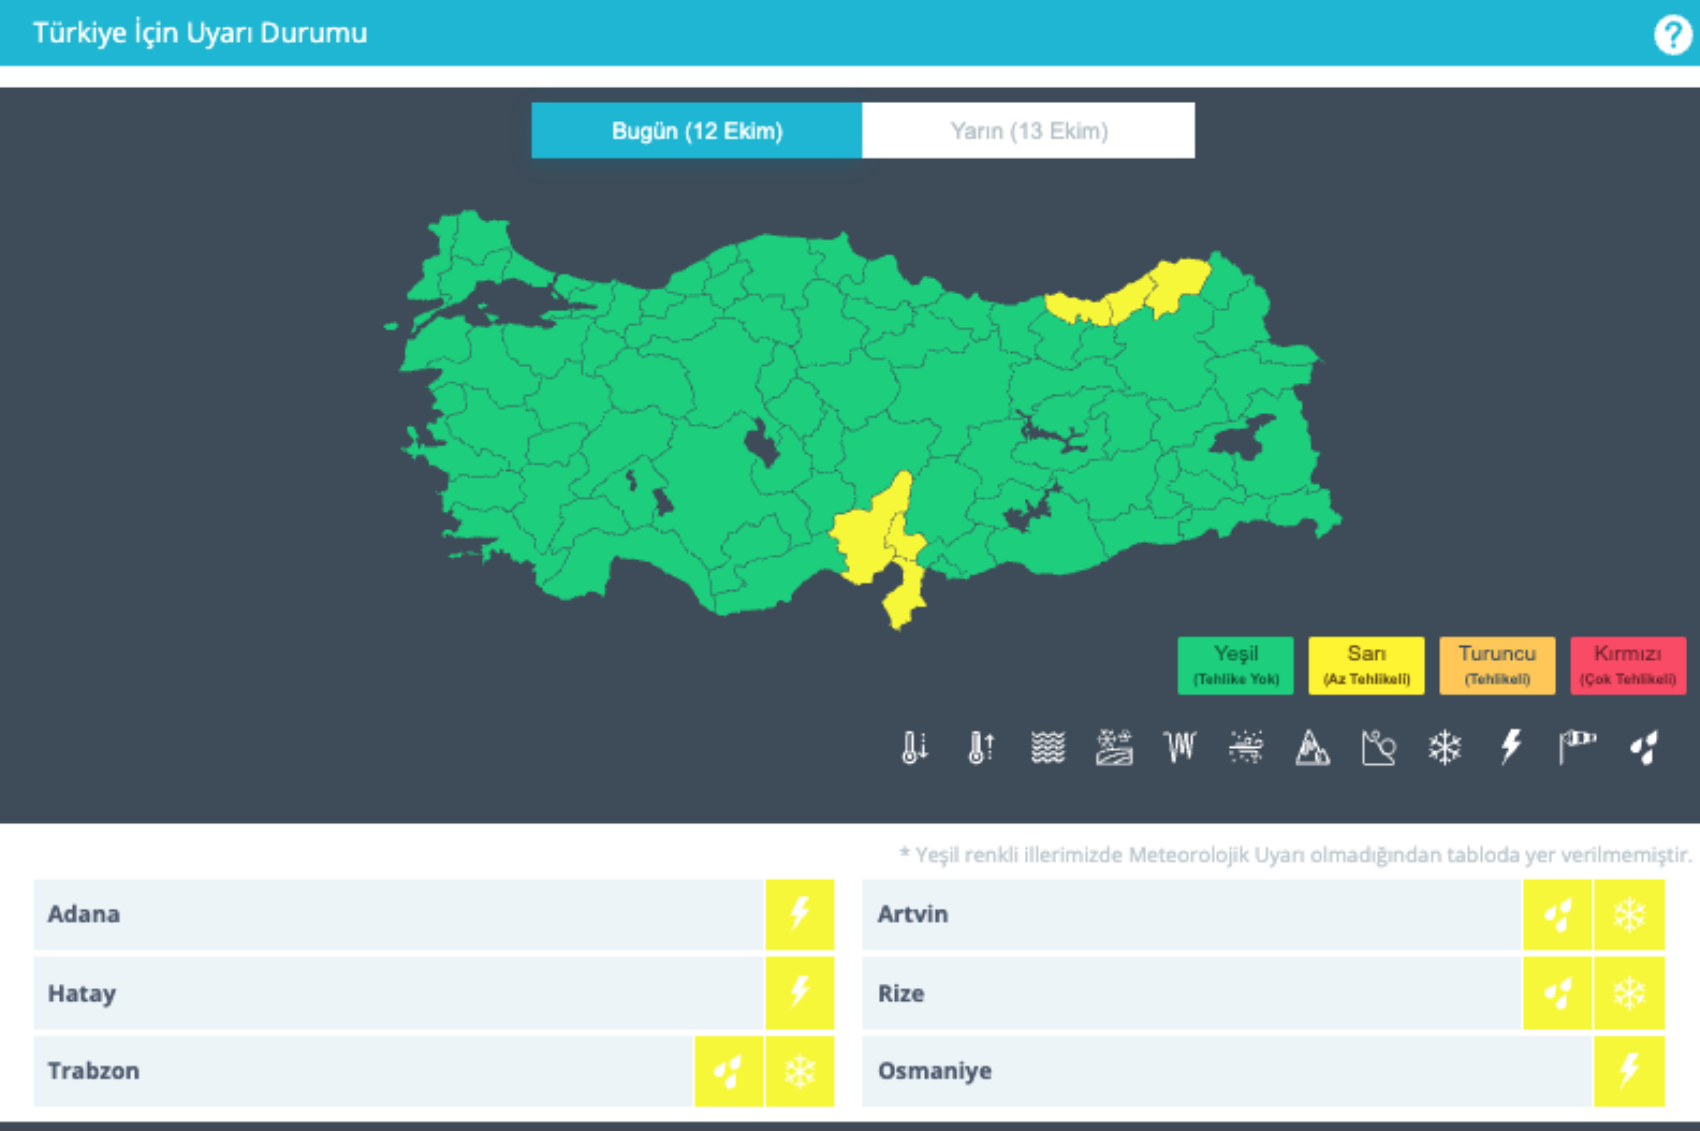
Task: Click the wind sock icon
Action: [x=1577, y=747]
